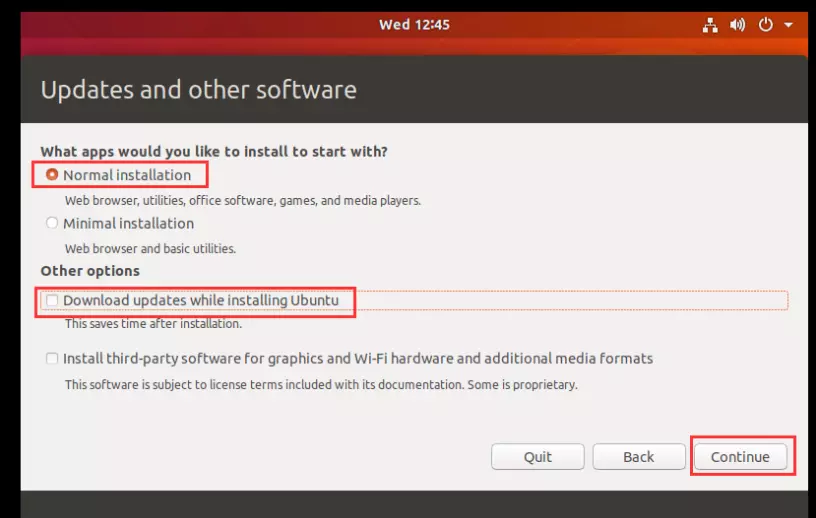This screenshot has height=518, width=816.
Task: Click text about software license terms
Action: click(x=321, y=384)
